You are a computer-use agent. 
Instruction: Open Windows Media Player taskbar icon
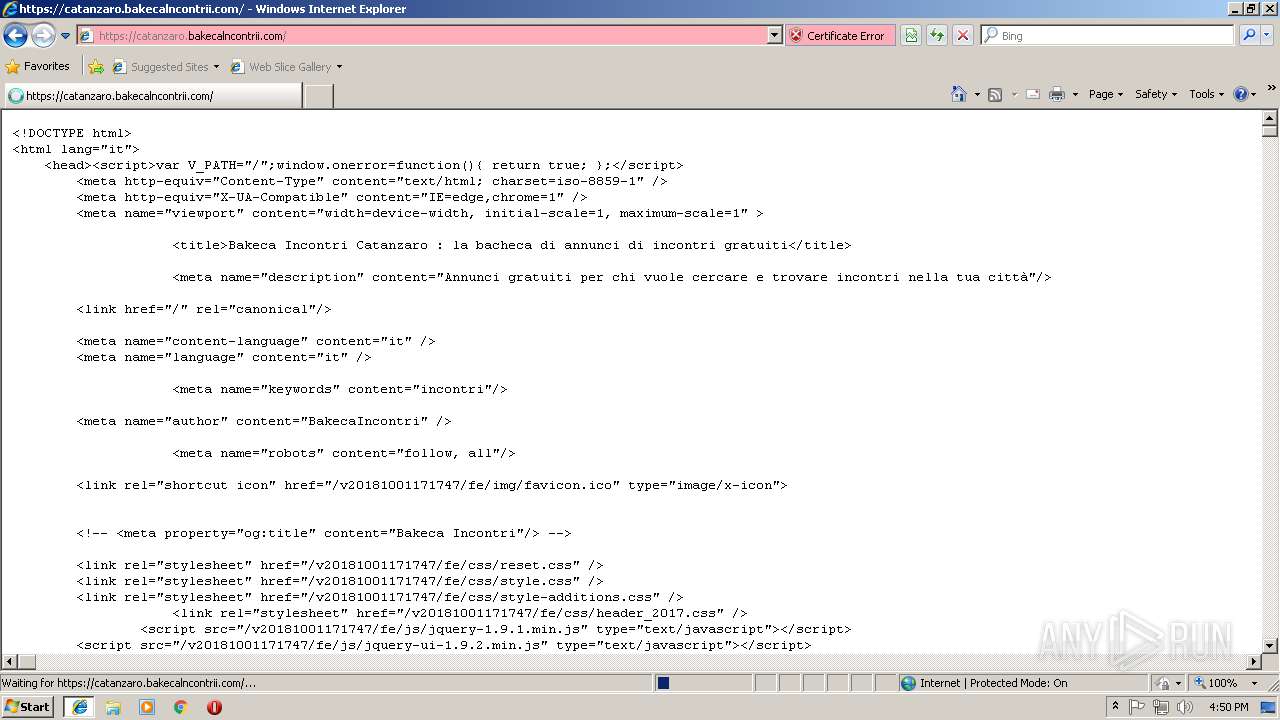147,707
